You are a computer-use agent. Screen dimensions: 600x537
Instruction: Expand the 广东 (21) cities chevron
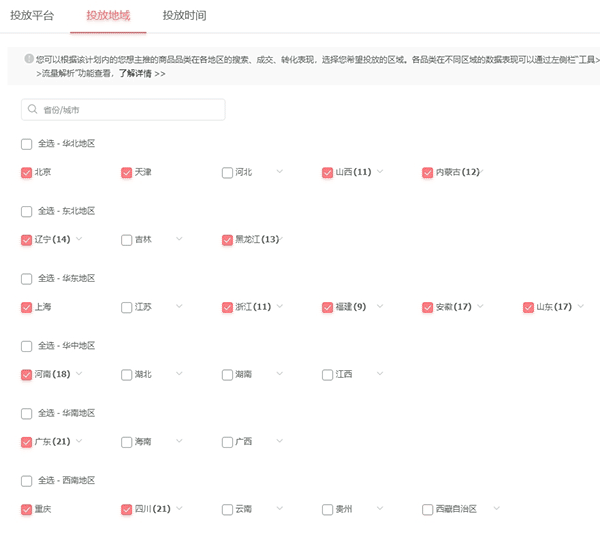(x=79, y=441)
